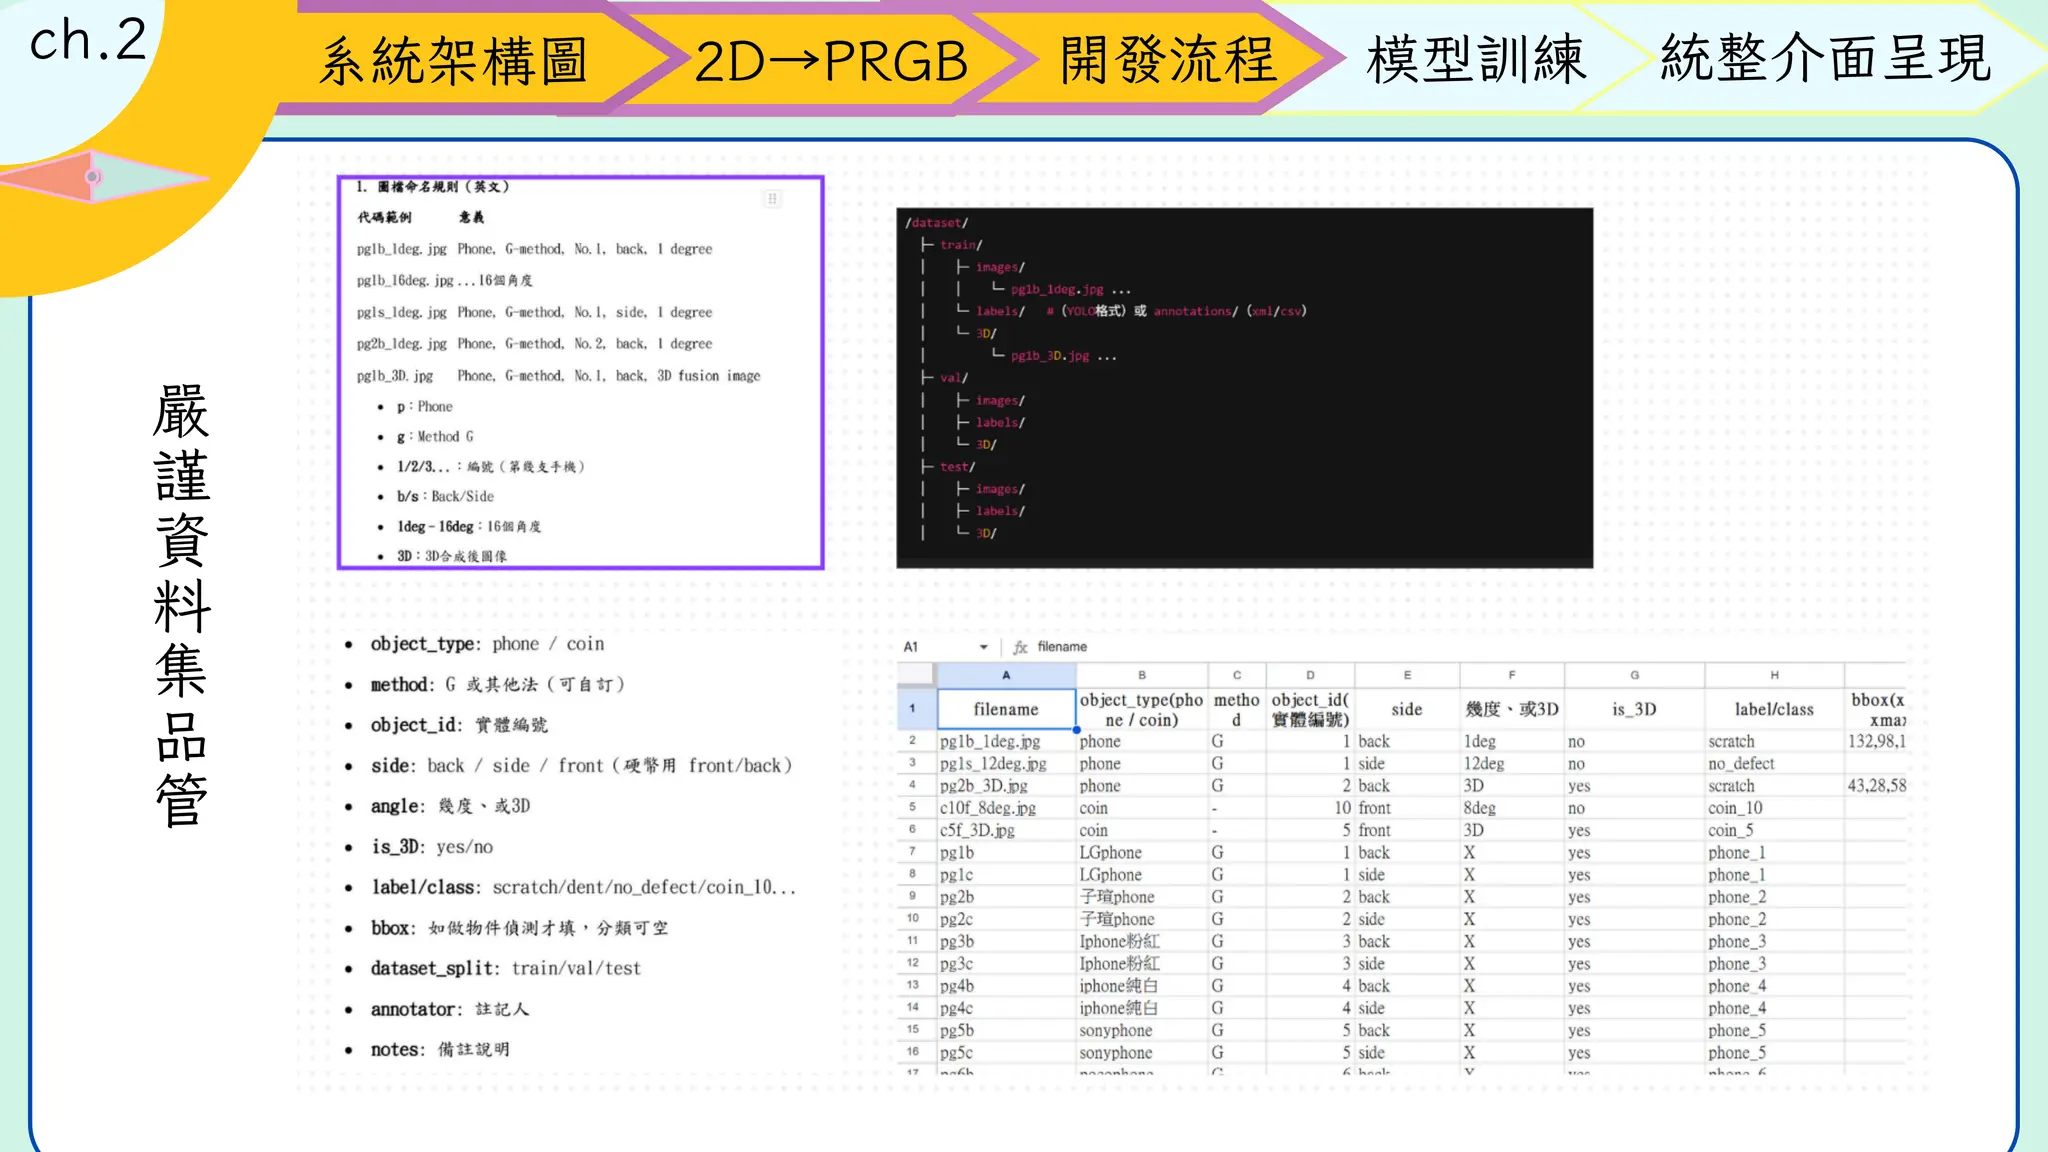This screenshot has width=2048, height=1152.
Task: Click the pink diamond pointer decoration icon
Action: coord(104,177)
